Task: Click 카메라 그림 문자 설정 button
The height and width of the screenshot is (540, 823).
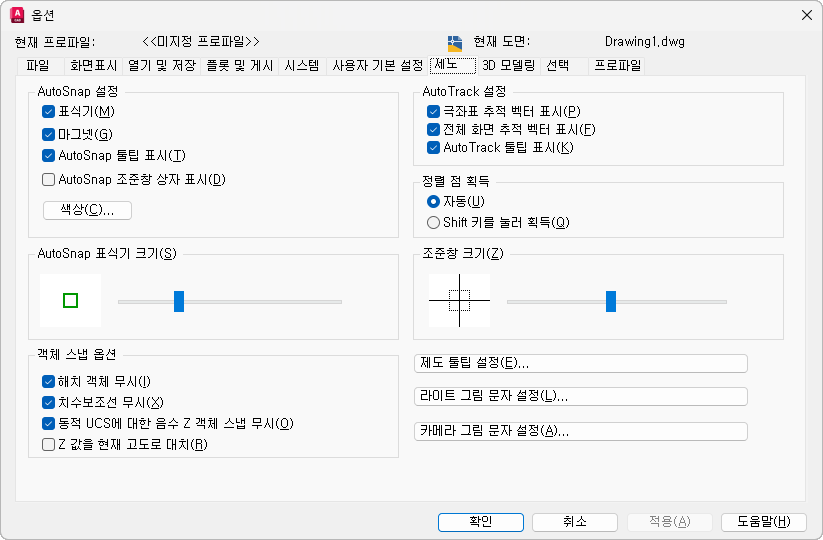Action: (580, 431)
